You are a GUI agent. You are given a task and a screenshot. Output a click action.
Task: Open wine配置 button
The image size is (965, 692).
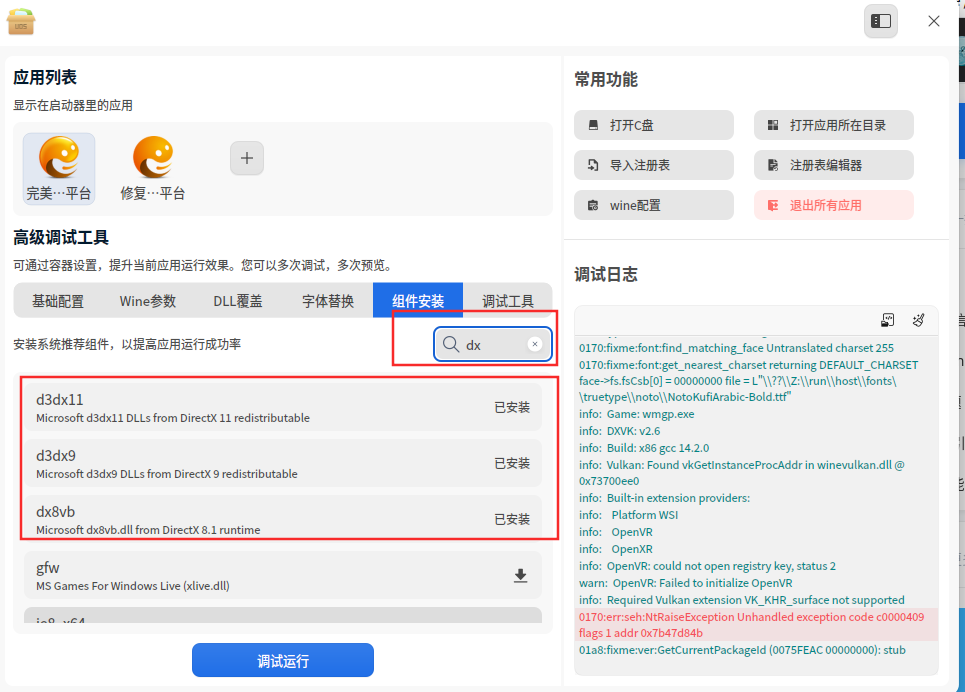pyautogui.click(x=654, y=205)
